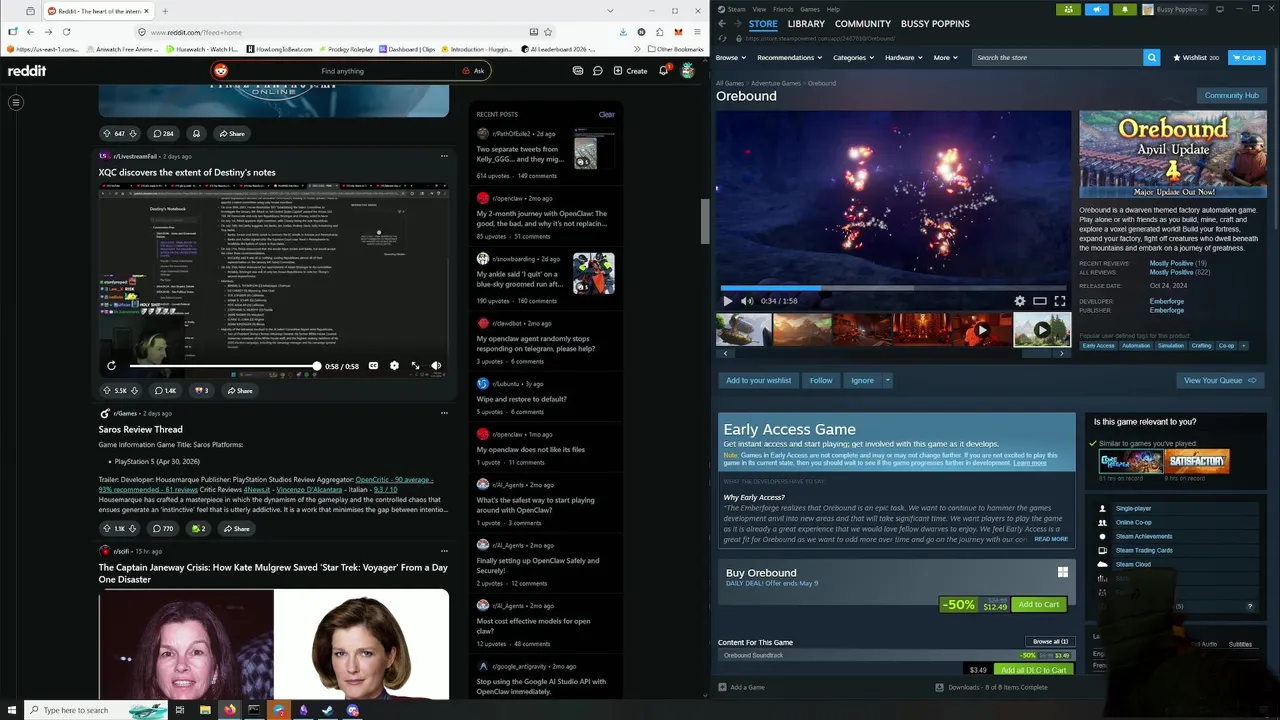Seek on the Orebound trailer progress bar

893,288
